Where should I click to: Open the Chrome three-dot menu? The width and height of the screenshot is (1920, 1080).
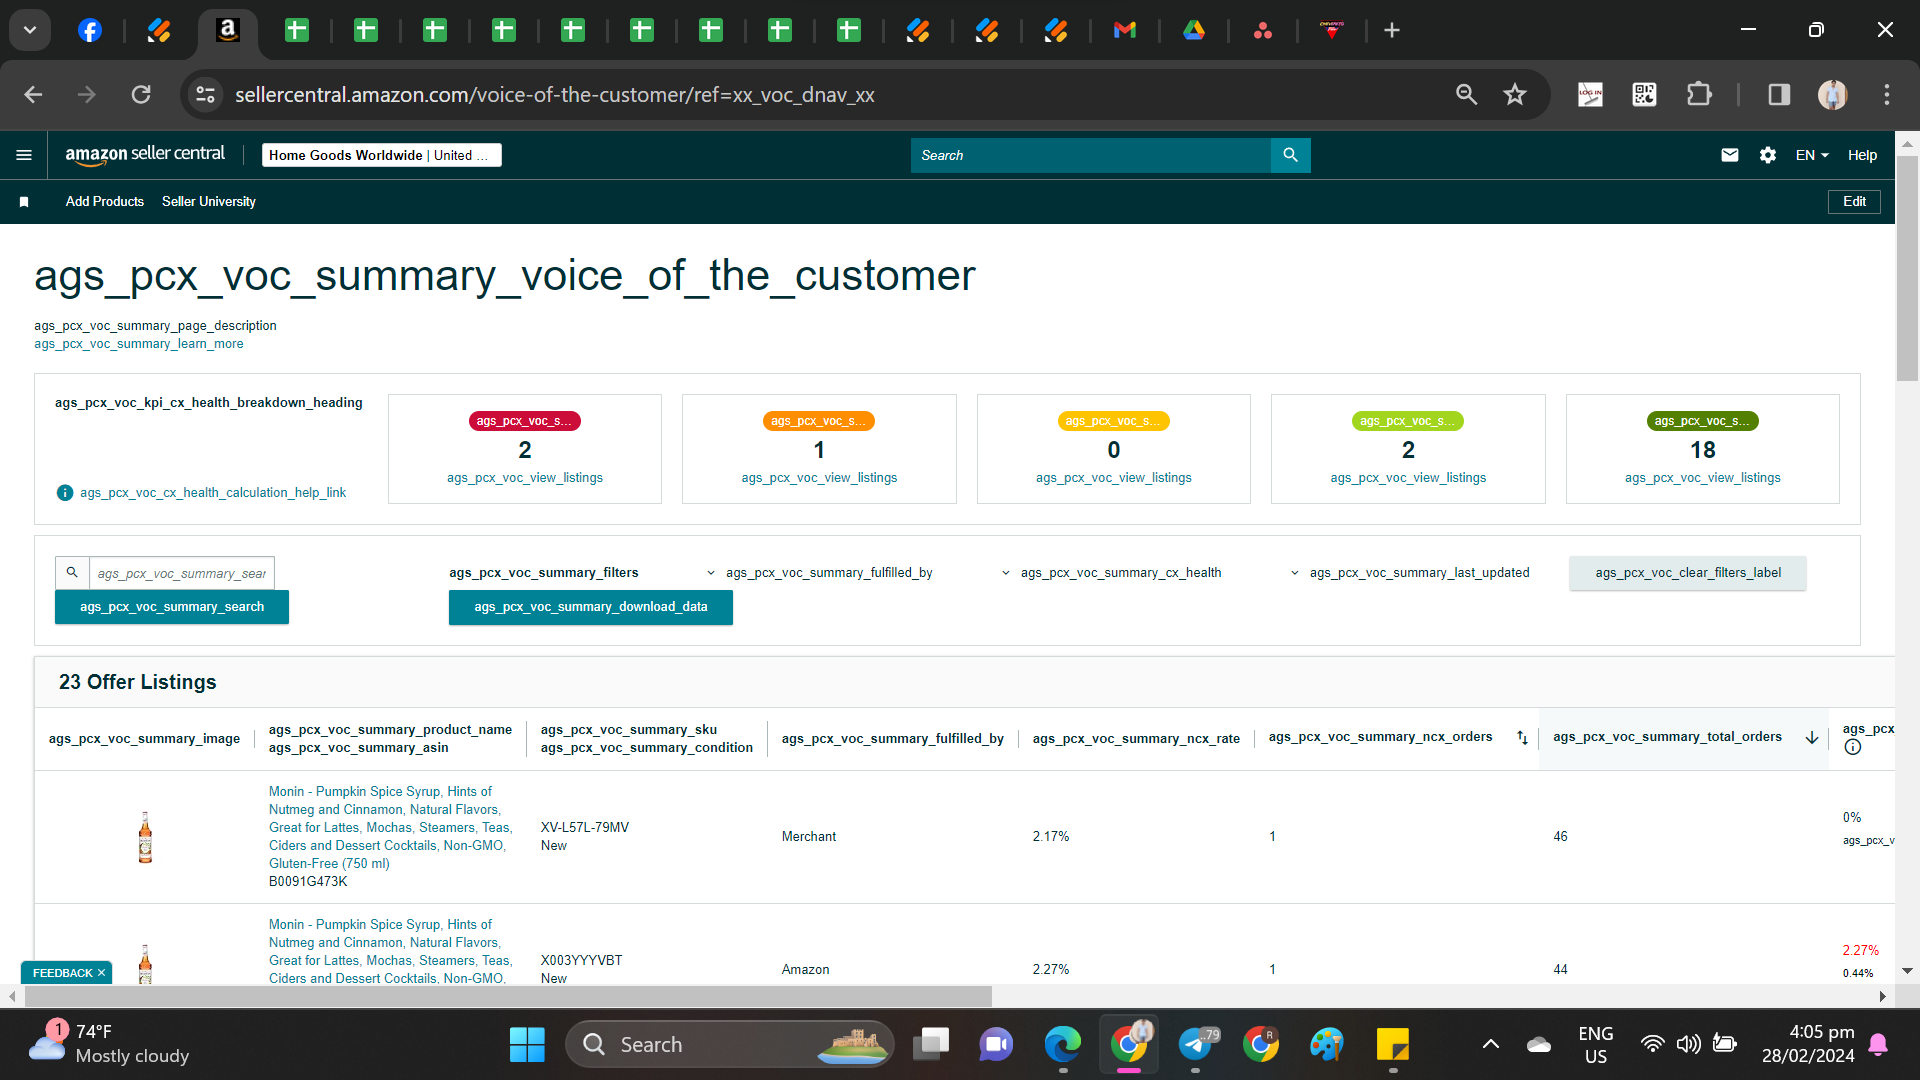pyautogui.click(x=1887, y=95)
